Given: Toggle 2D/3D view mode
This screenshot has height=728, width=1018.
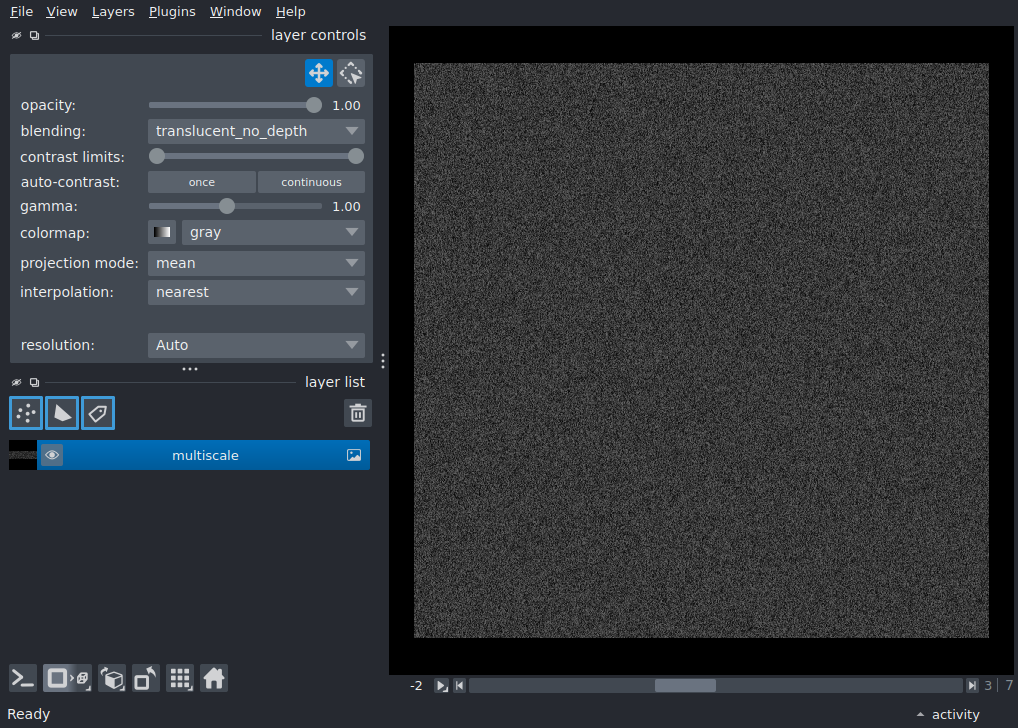Looking at the screenshot, I should click(68, 679).
